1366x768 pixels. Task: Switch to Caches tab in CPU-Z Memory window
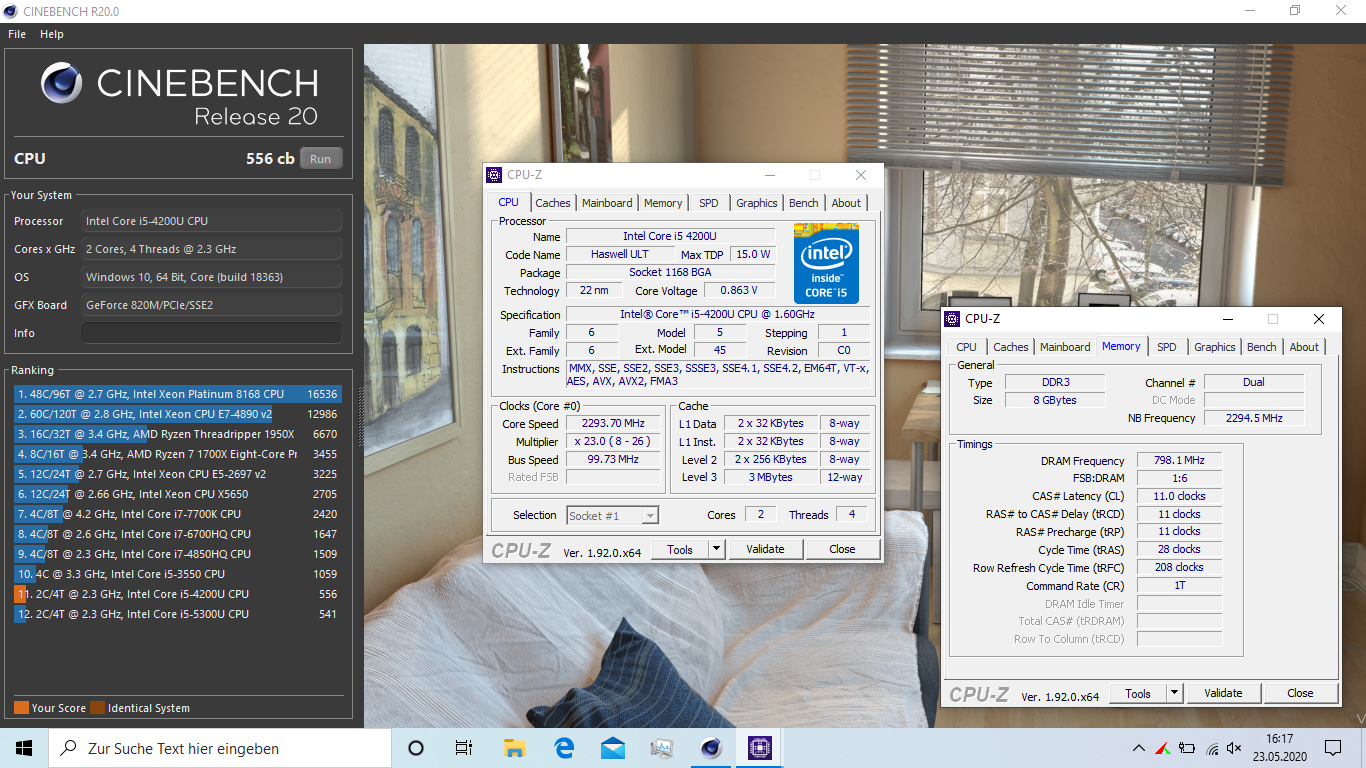pos(1010,347)
